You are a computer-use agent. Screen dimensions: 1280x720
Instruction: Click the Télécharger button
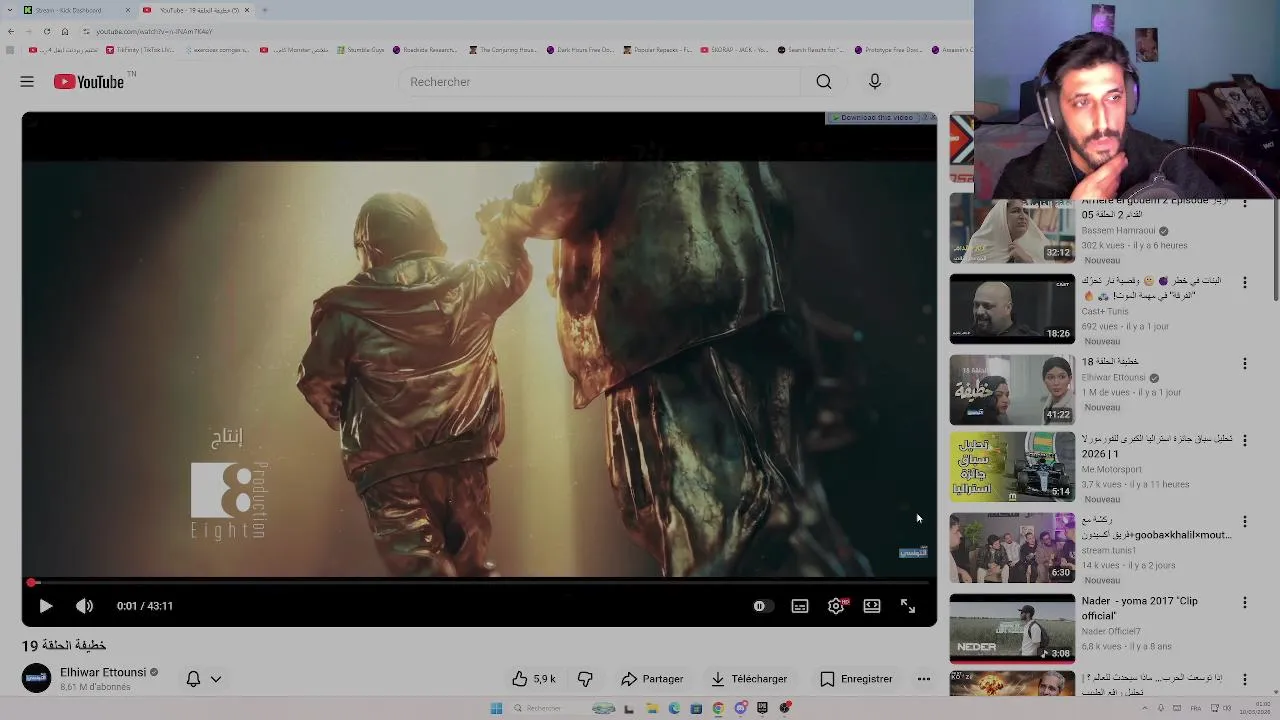coord(749,679)
